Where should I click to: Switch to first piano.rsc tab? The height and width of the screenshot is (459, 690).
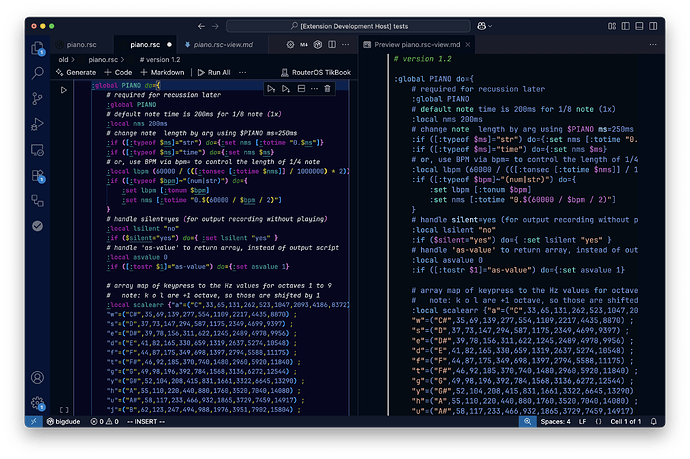[81, 44]
